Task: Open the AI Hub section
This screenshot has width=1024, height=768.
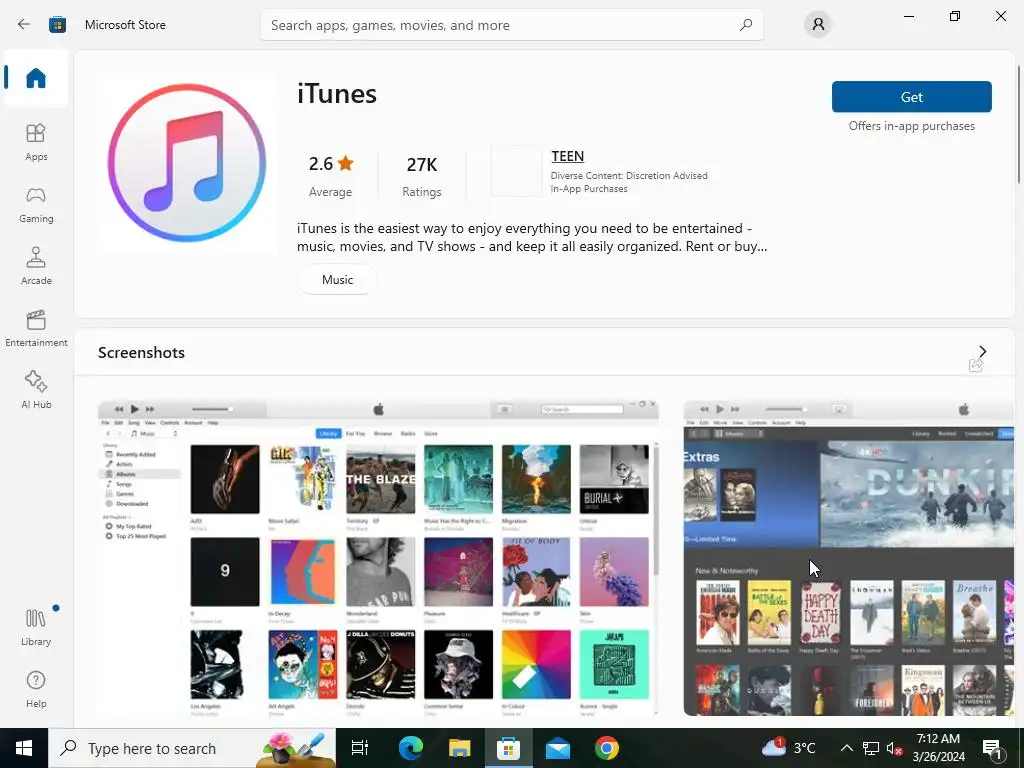Action: coord(36,390)
